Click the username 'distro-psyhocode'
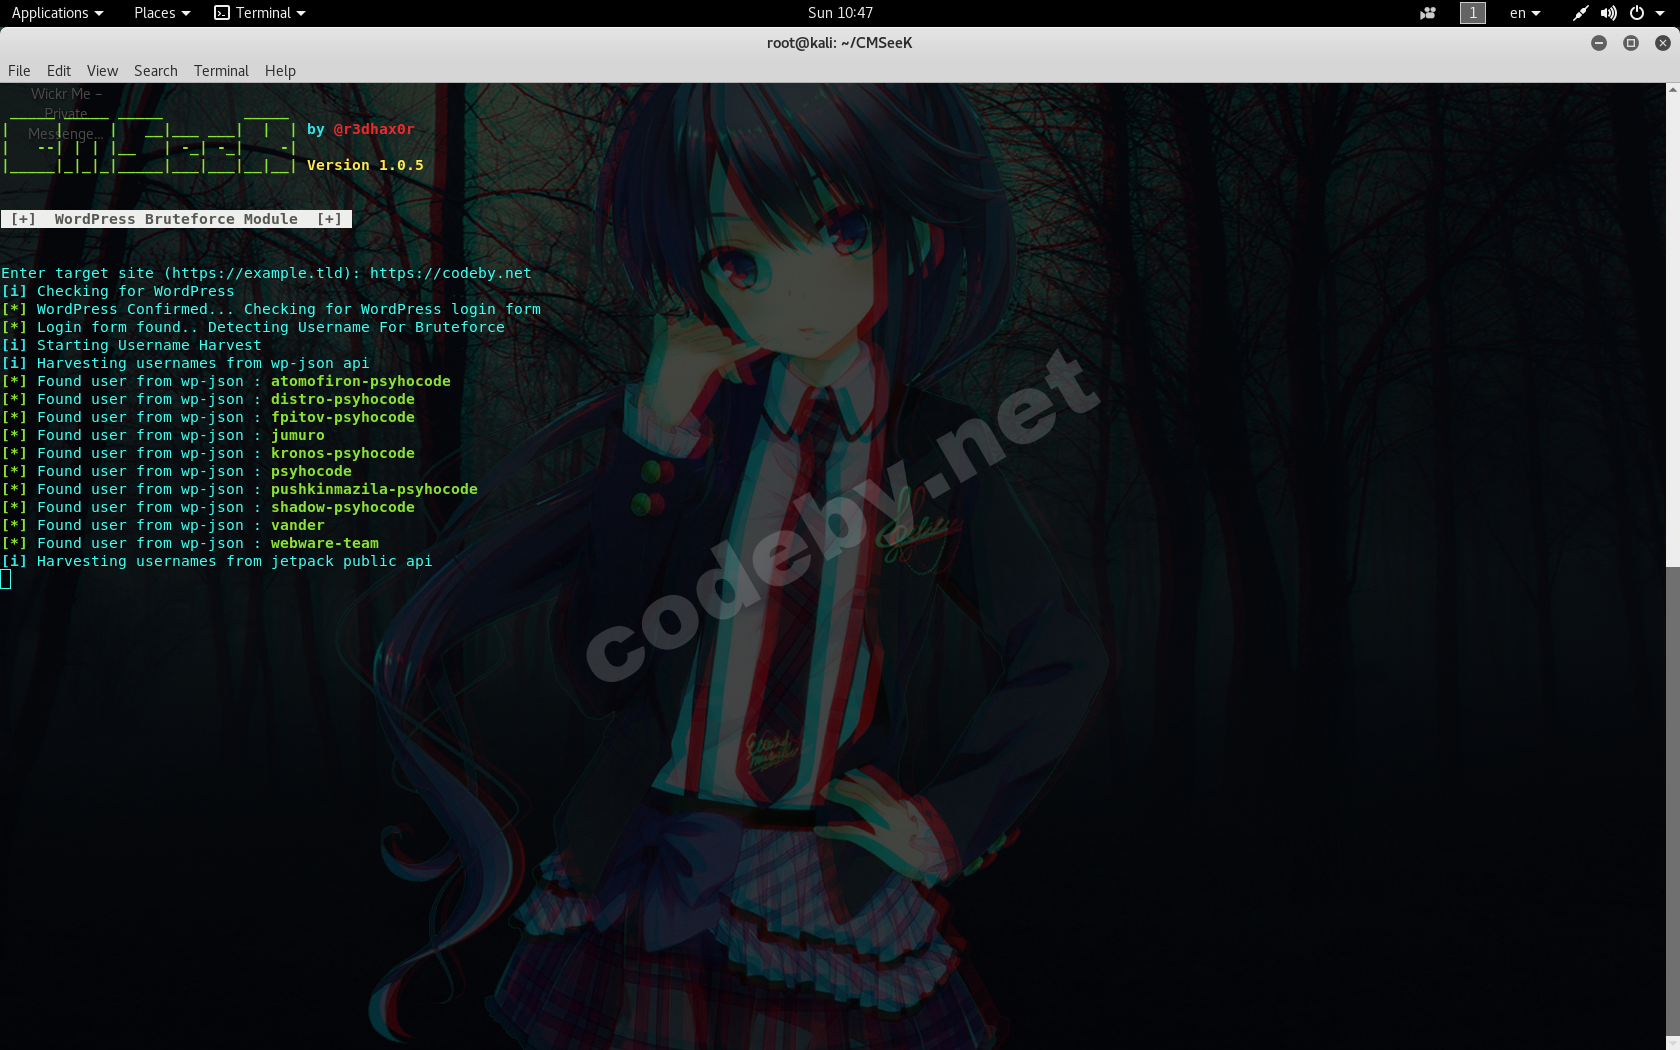The image size is (1680, 1050). coord(343,399)
